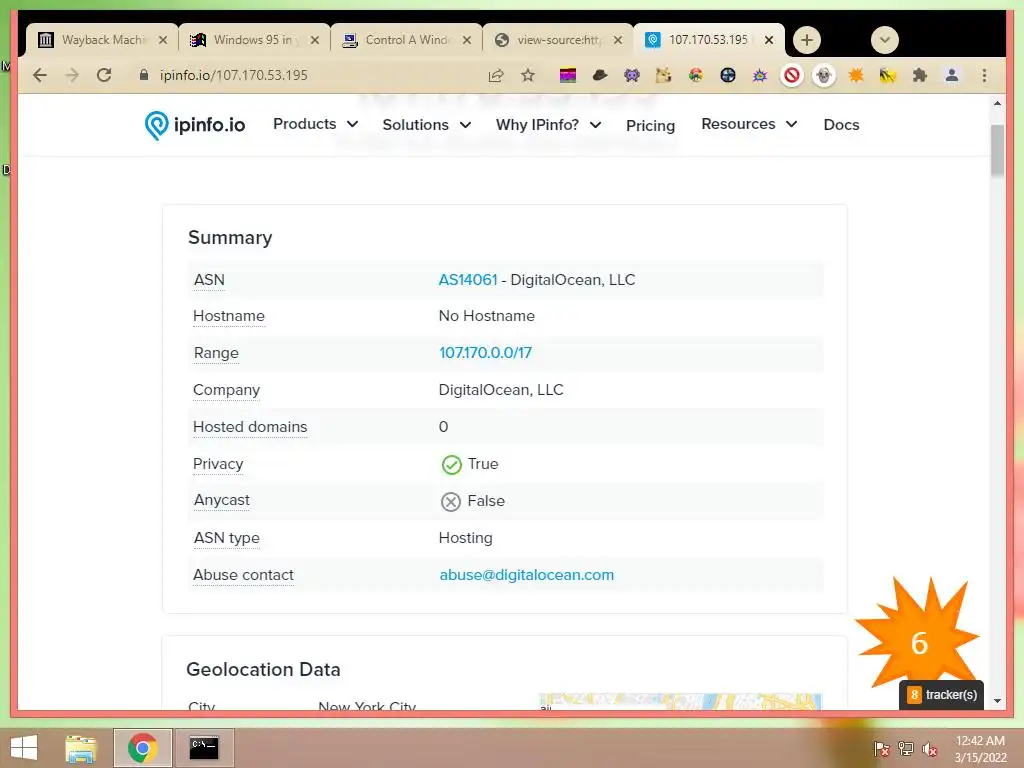This screenshot has height=768, width=1024.
Task: Click the 8 tracker(s) badge
Action: pyautogui.click(x=942, y=695)
